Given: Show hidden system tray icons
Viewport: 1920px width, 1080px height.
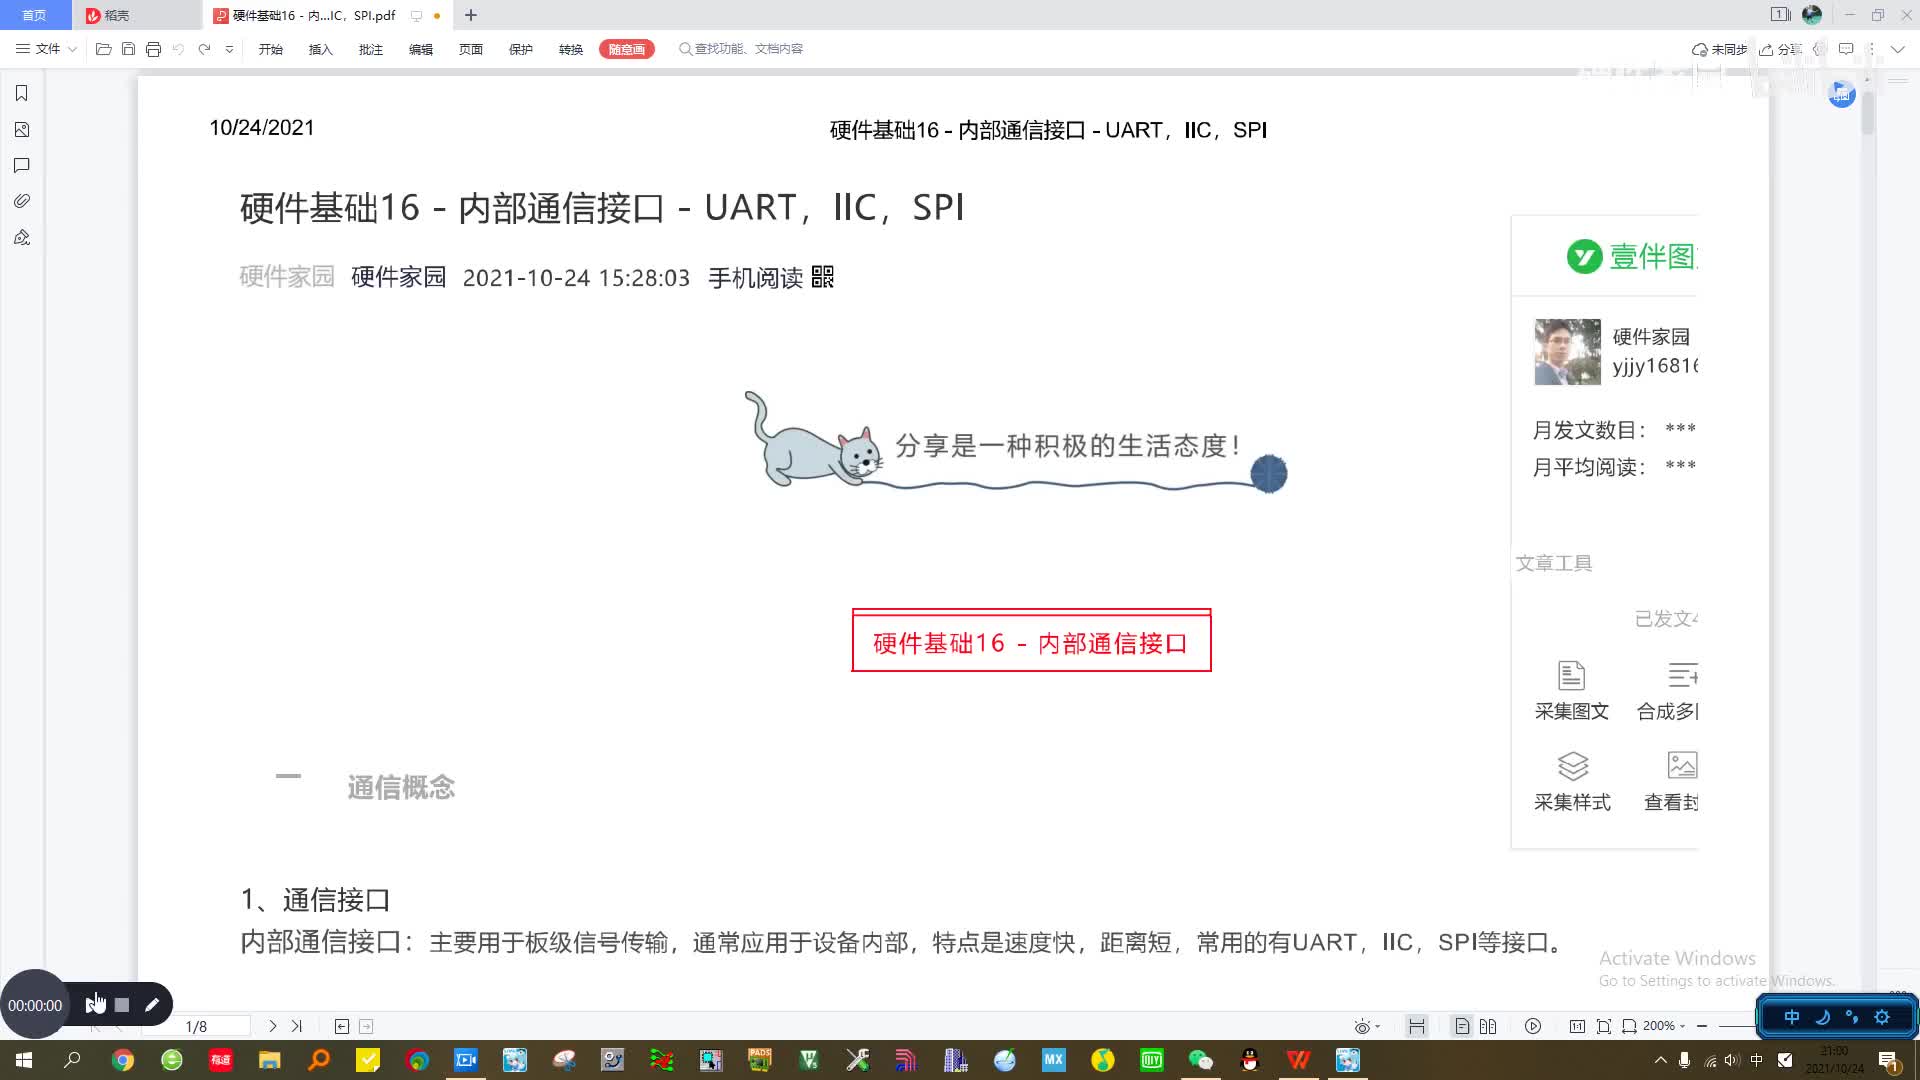Looking at the screenshot, I should click(x=1661, y=1060).
